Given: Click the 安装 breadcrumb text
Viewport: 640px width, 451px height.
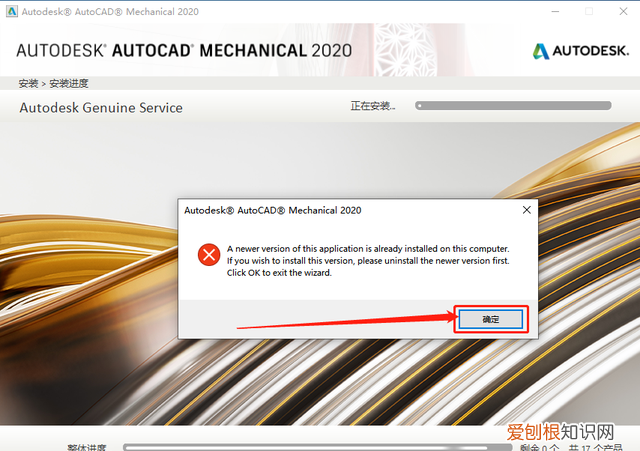Looking at the screenshot, I should tap(28, 84).
